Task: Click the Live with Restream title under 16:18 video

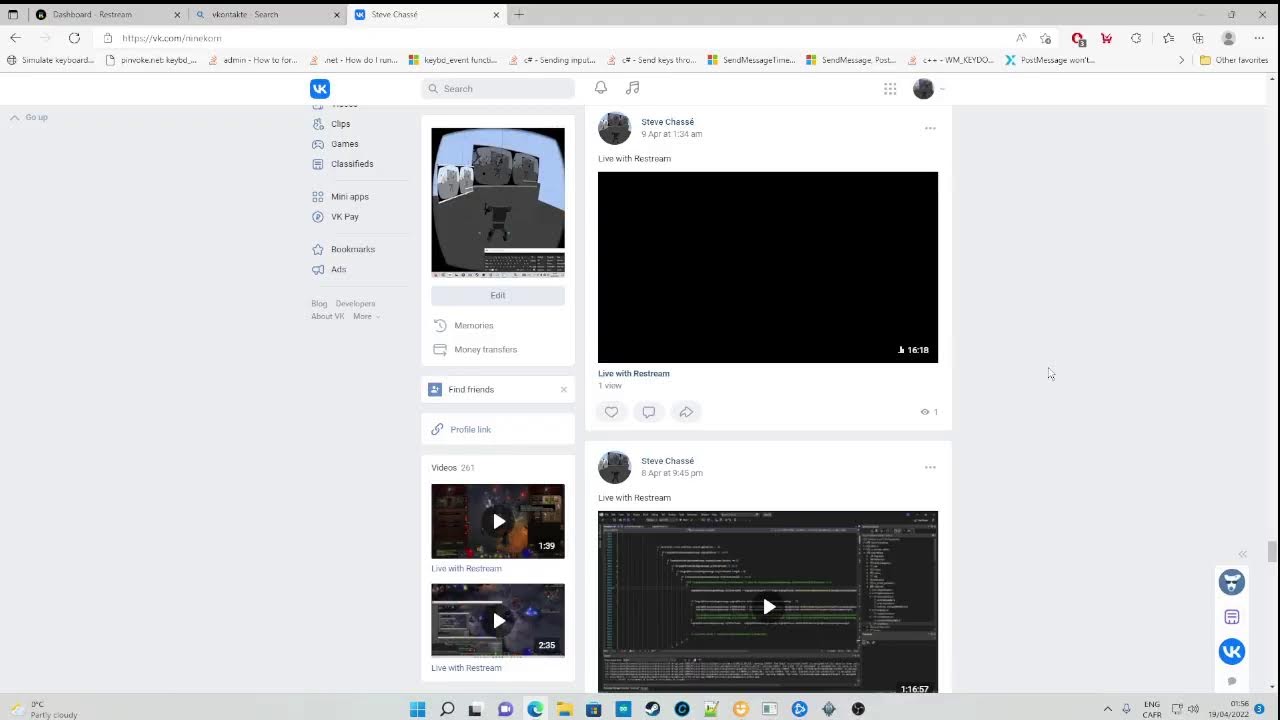Action: point(634,373)
